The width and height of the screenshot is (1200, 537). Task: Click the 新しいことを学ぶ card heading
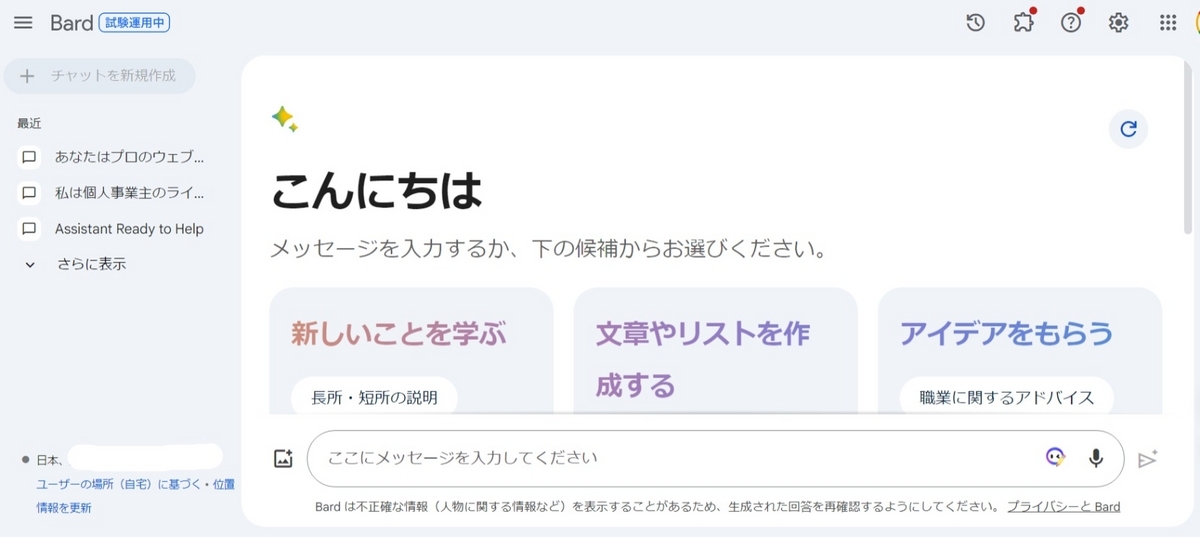click(399, 333)
